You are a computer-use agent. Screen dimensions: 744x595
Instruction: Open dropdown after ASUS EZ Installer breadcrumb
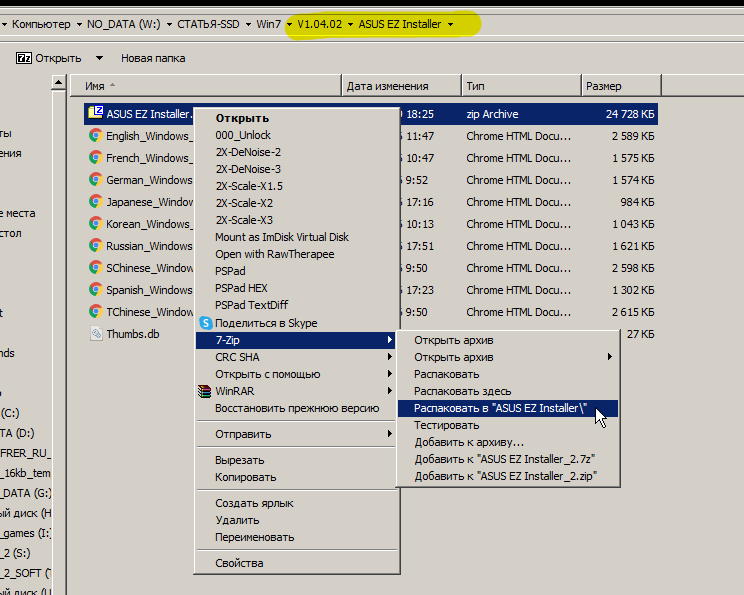click(x=451, y=24)
